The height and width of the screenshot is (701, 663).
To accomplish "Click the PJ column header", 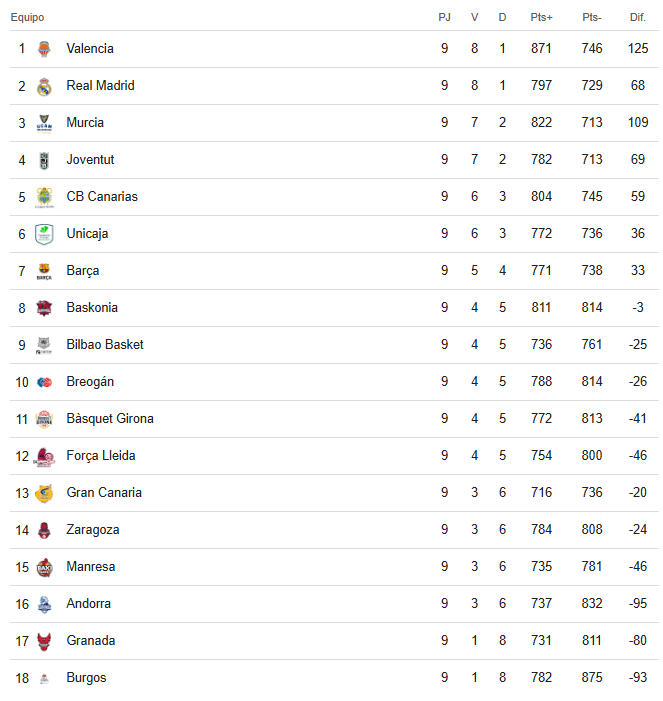I will click(x=444, y=18).
